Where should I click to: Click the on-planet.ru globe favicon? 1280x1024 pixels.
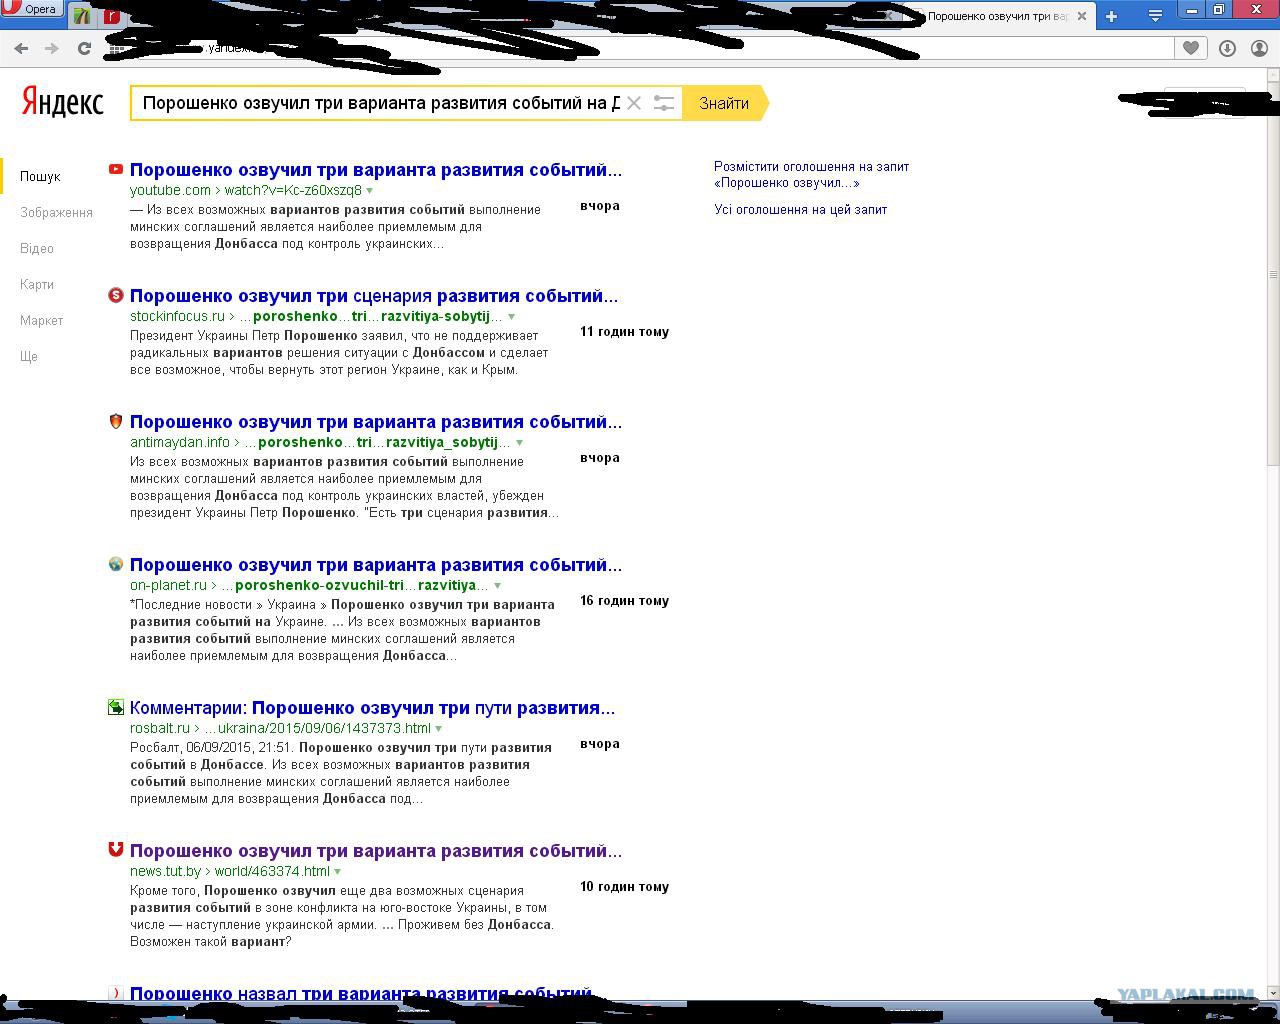click(x=116, y=564)
